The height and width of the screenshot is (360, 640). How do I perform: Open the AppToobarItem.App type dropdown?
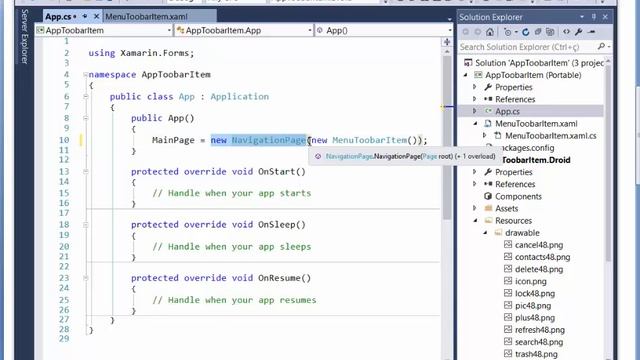[244, 30]
